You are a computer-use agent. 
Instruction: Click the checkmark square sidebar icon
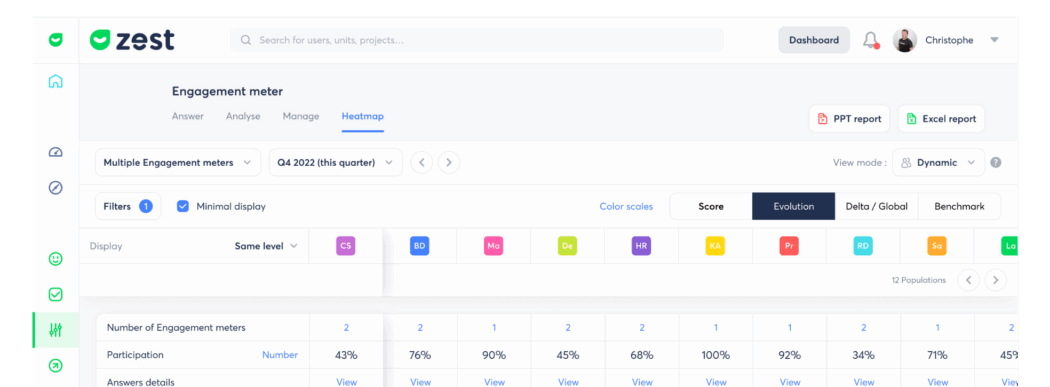point(56,294)
